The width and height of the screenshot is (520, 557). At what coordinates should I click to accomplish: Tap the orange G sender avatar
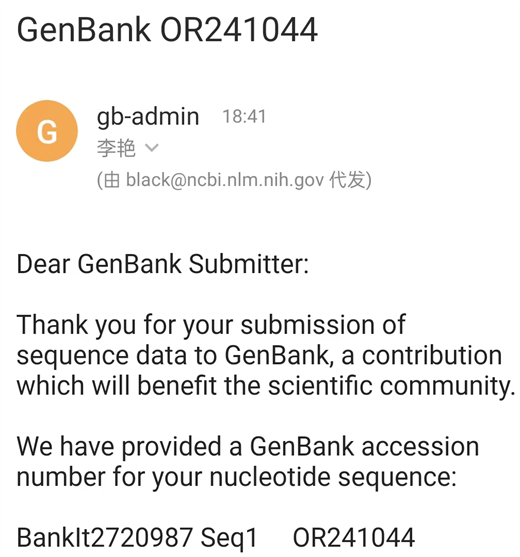tap(47, 131)
